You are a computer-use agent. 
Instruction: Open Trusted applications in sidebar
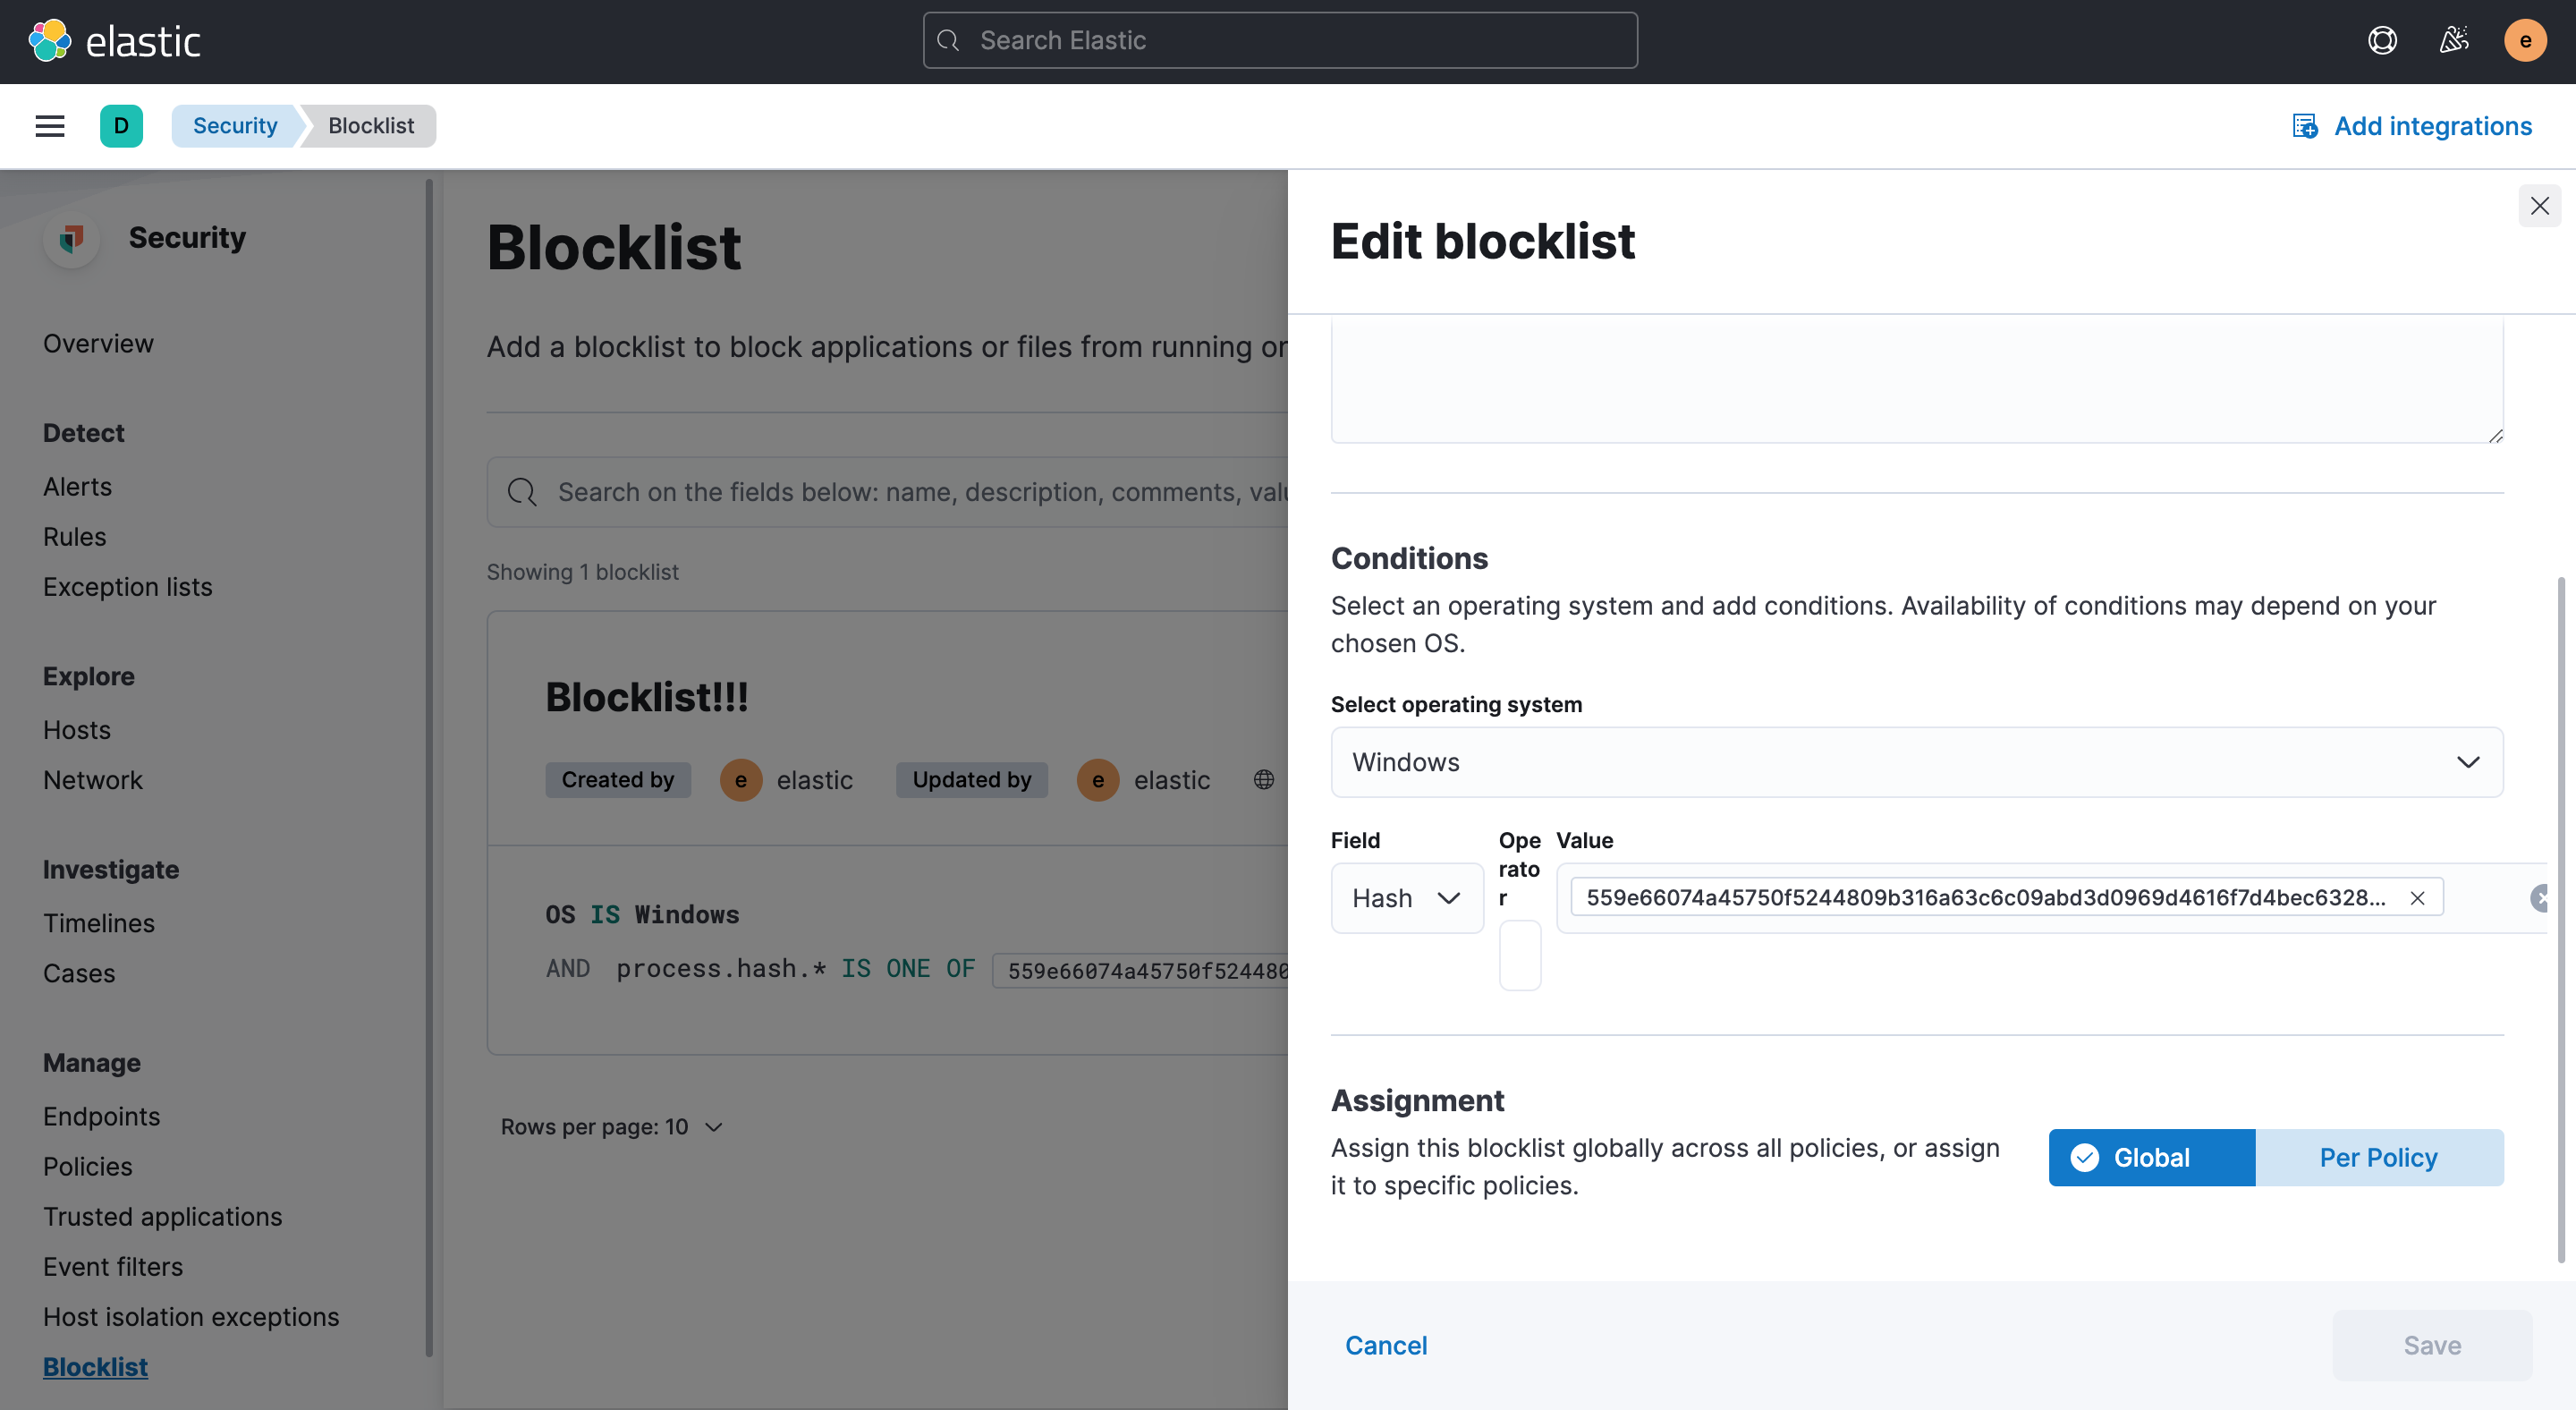pyautogui.click(x=162, y=1216)
